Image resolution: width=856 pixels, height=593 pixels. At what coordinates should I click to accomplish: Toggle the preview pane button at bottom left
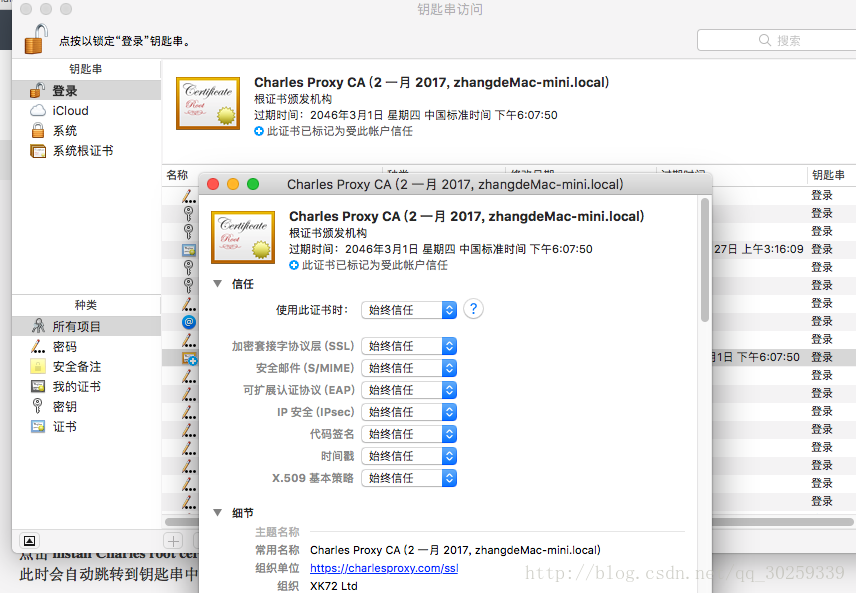29,541
